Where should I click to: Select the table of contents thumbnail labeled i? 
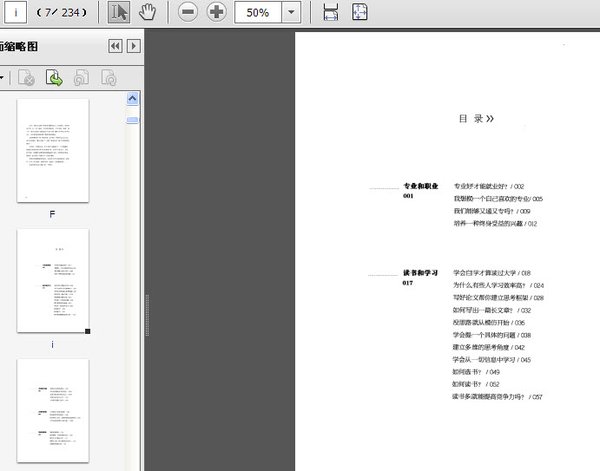(53, 282)
